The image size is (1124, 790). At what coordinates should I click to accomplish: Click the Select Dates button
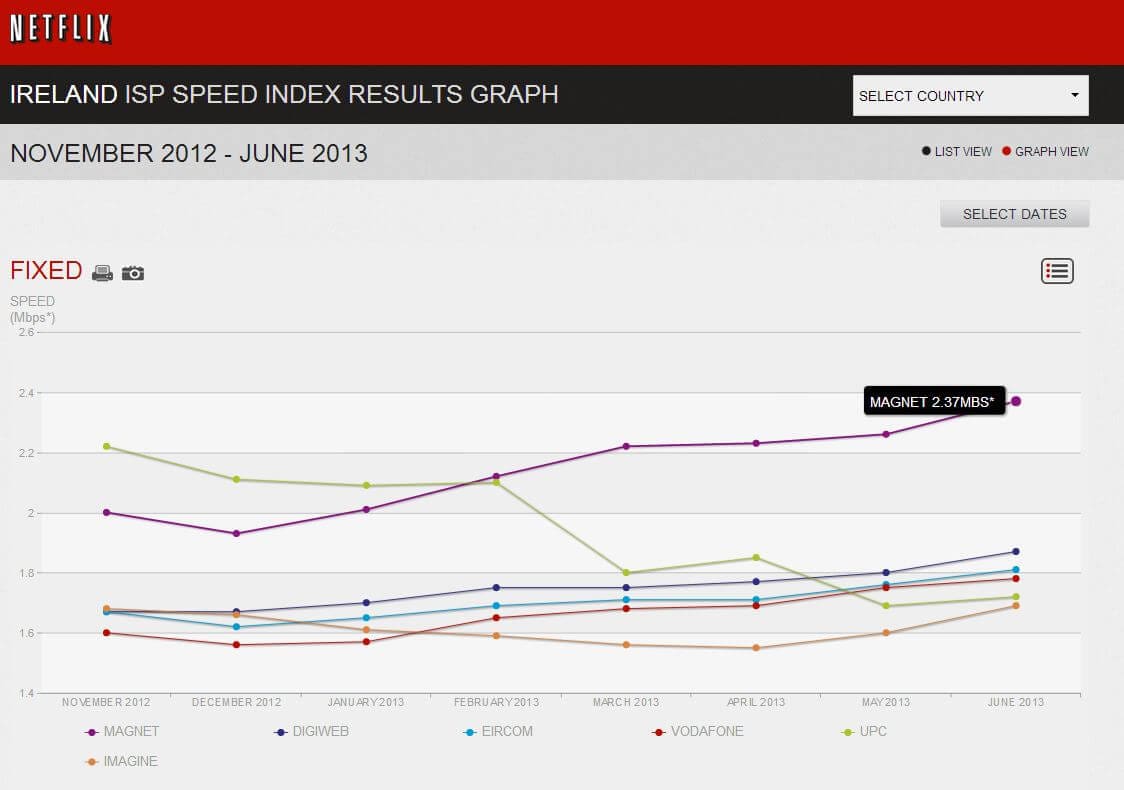(1014, 214)
